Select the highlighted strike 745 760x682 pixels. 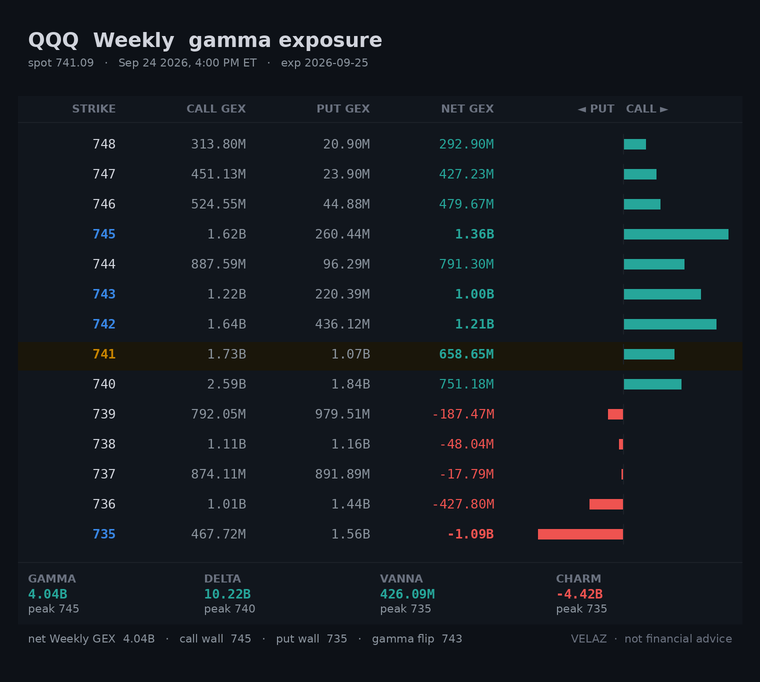pos(104,234)
